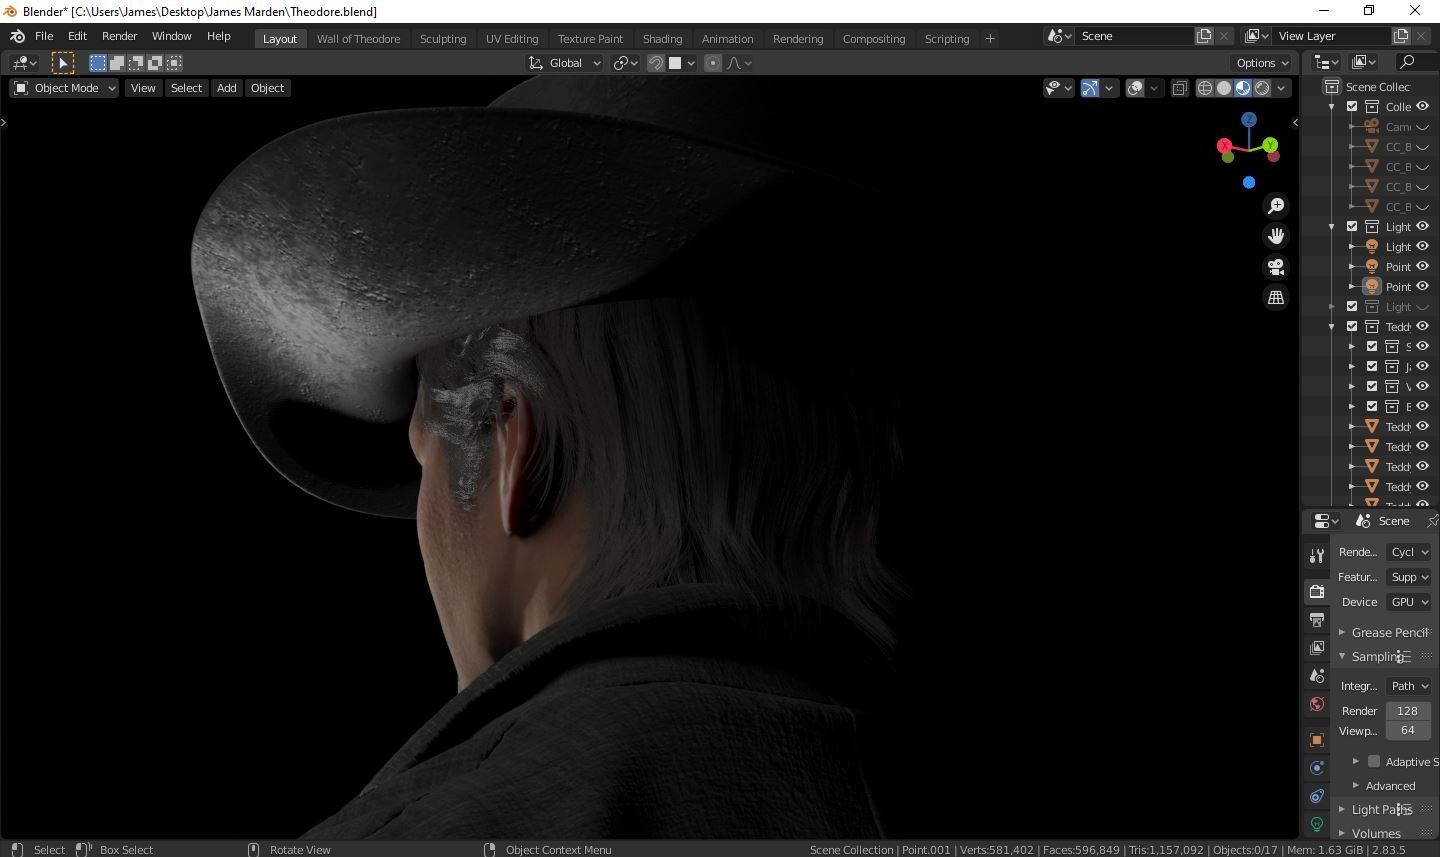Open Object properties tab icon
1440x857 pixels.
point(1317,740)
